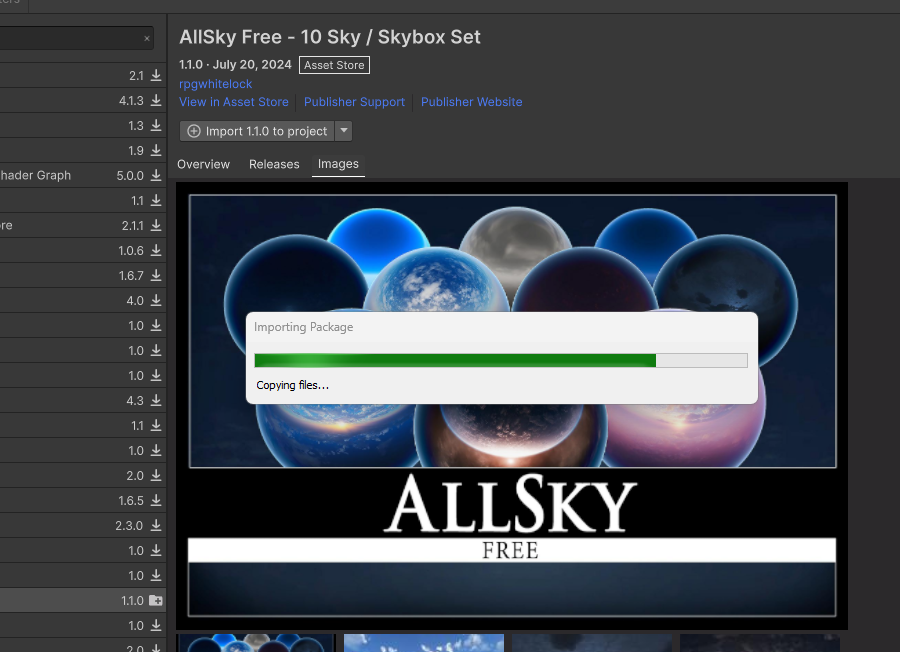This screenshot has width=900, height=652.
Task: Click download icon beside version 1.6.7
Action: click(156, 275)
